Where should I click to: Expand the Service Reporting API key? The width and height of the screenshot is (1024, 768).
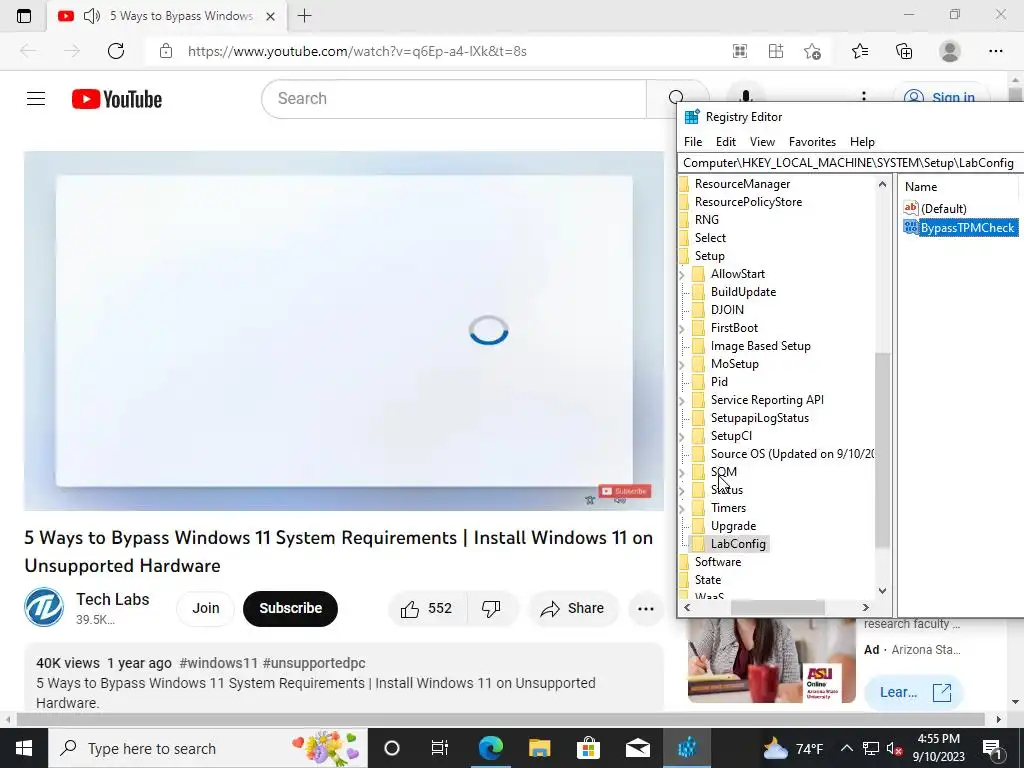(682, 400)
